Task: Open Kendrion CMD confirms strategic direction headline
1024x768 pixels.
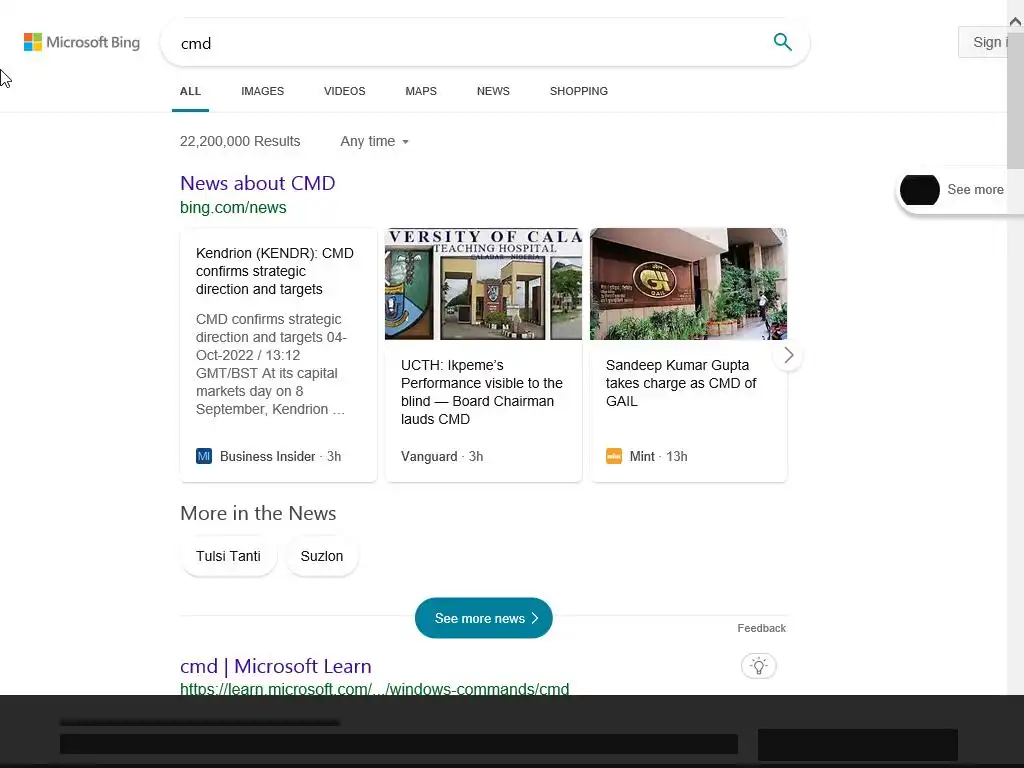Action: (275, 271)
